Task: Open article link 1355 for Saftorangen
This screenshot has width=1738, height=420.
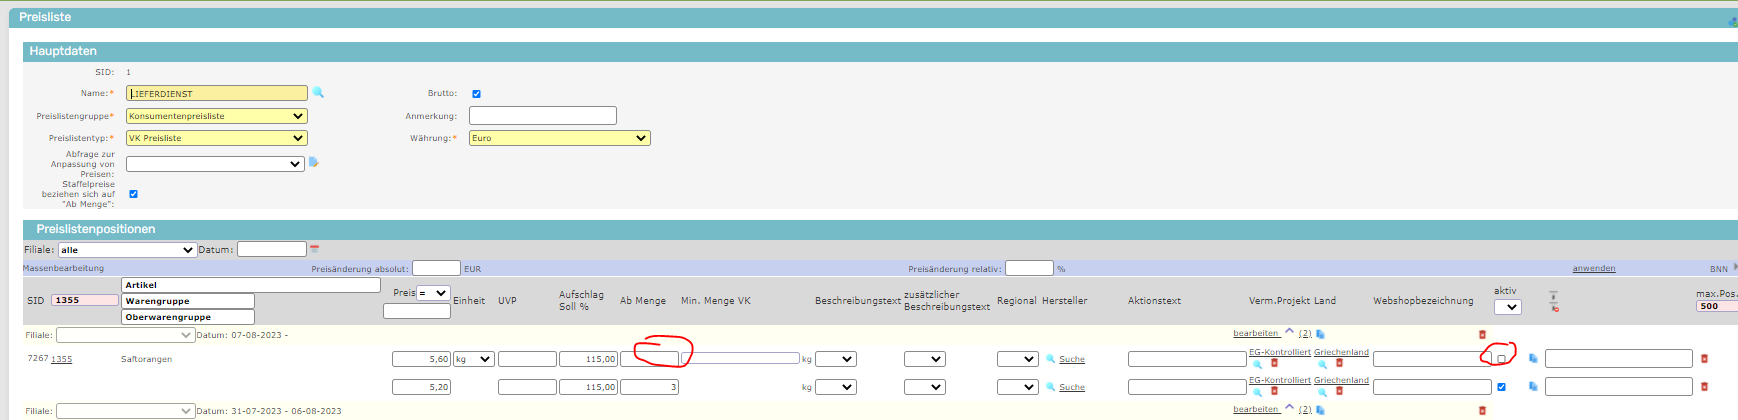Action: pos(62,359)
